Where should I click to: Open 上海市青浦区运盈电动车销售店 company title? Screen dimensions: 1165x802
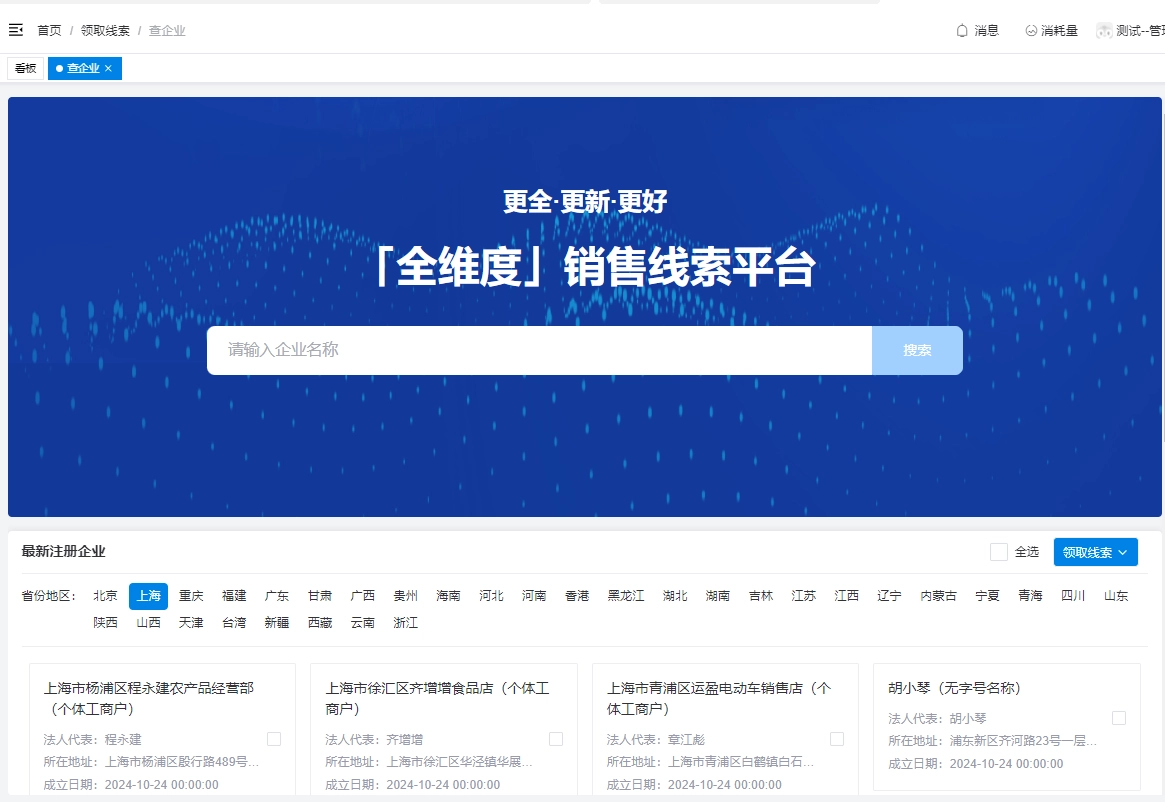click(x=718, y=699)
